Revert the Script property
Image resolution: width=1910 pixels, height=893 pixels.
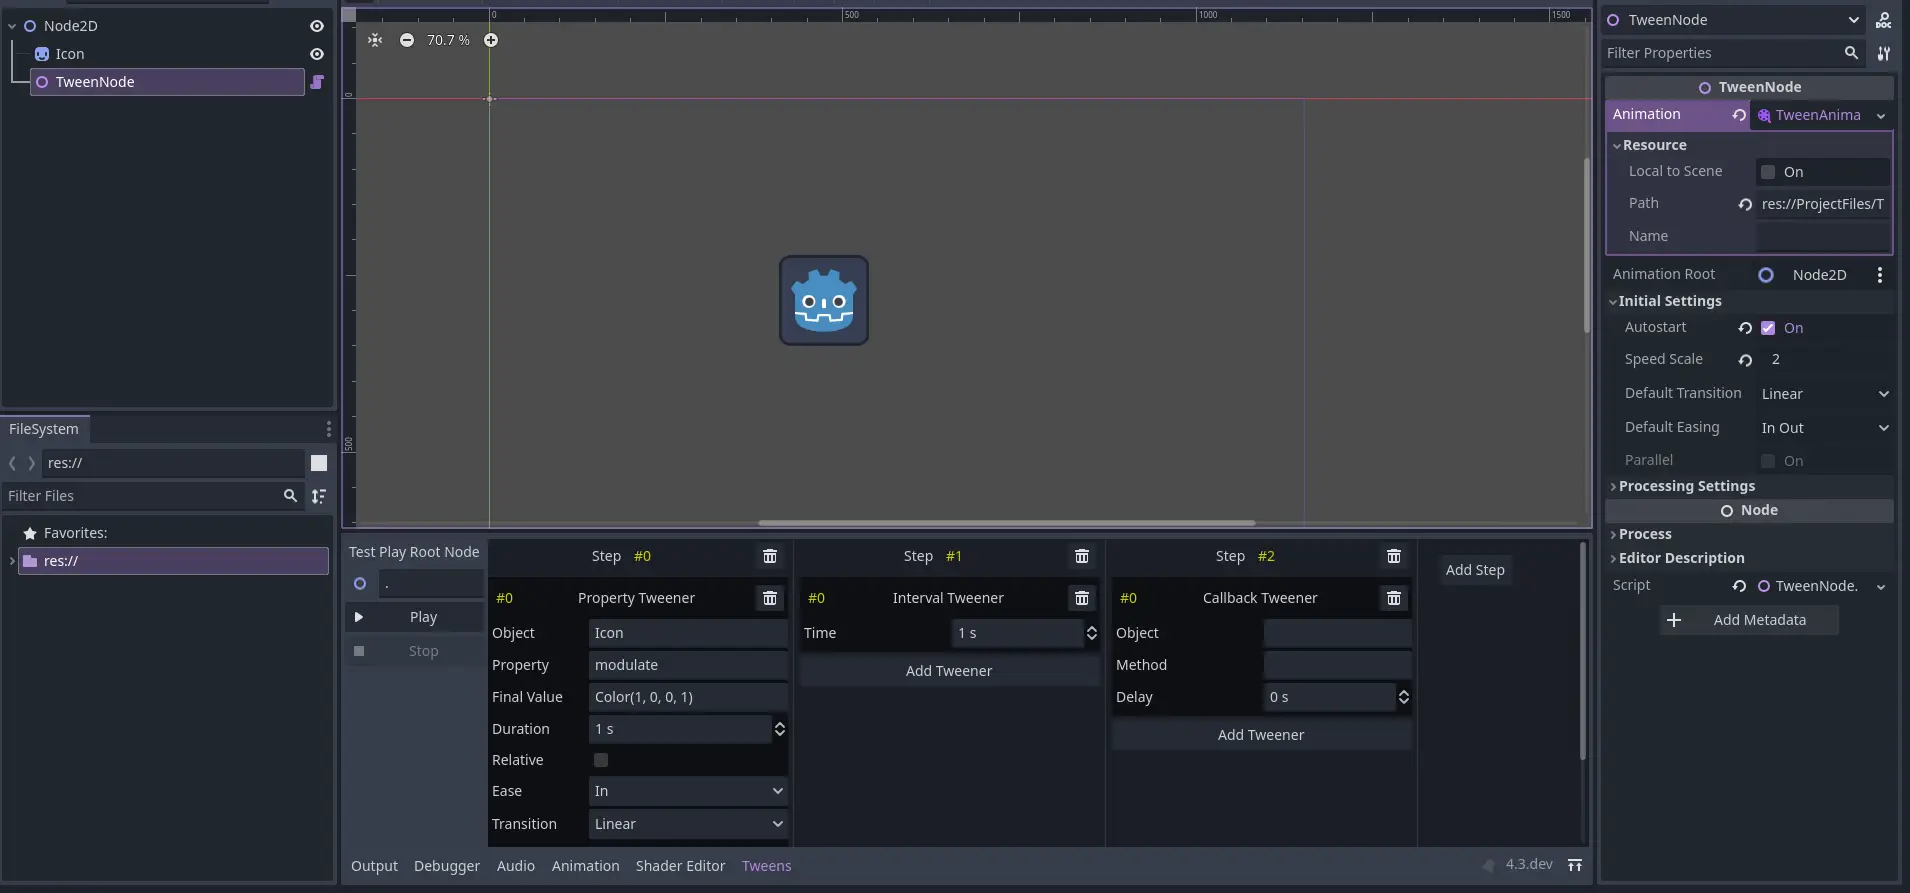pyautogui.click(x=1739, y=586)
